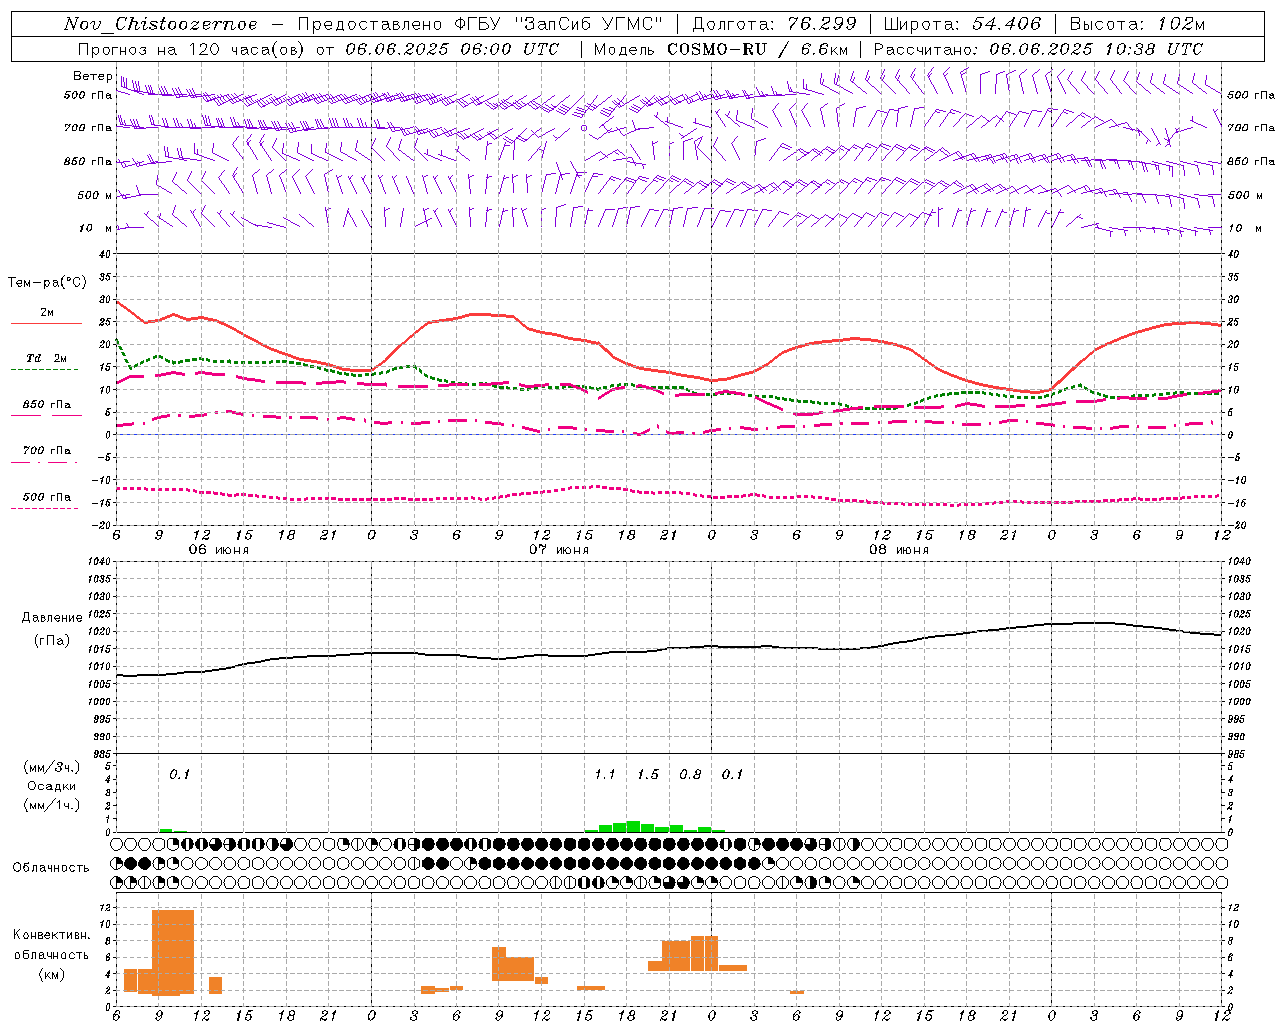Click the '07 июня' date label
This screenshot has height=1024, width=1280.
tap(559, 550)
